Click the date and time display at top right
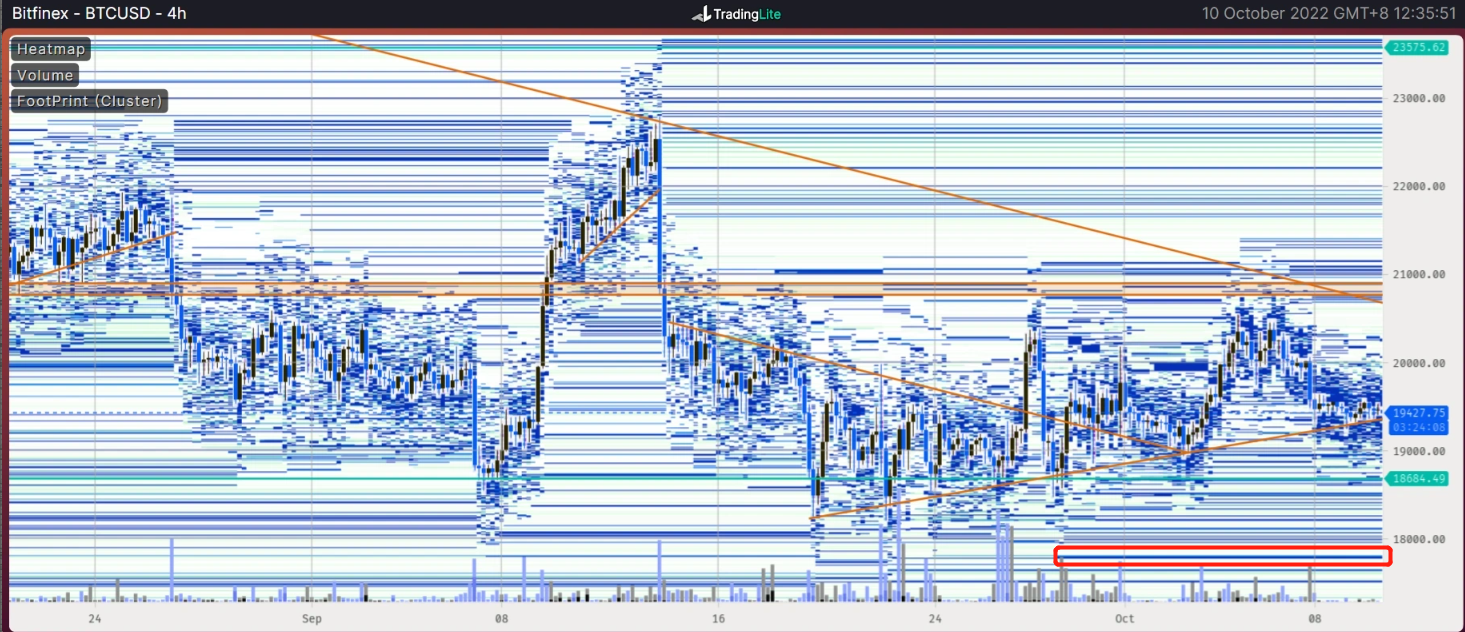This screenshot has height=632, width=1465. click(1328, 14)
